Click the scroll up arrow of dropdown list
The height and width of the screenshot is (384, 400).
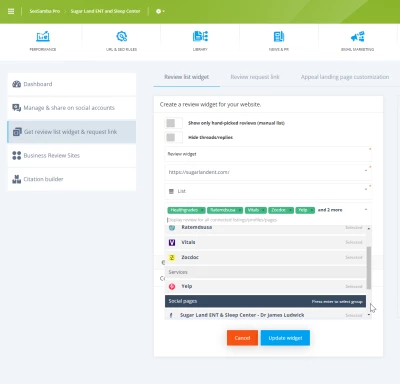(x=369, y=229)
